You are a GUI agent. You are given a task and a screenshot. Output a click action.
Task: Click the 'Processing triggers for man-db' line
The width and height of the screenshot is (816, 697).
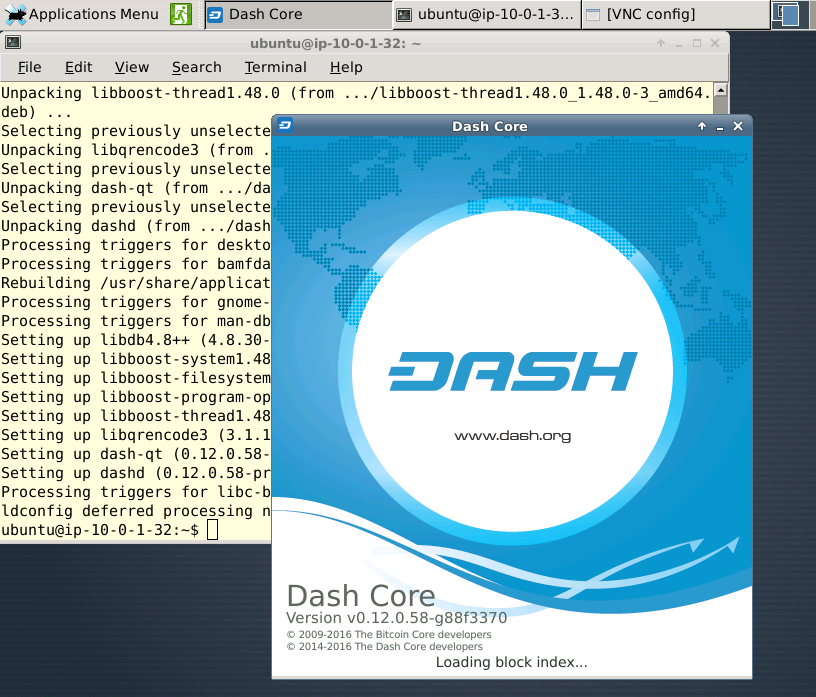[x=136, y=321]
